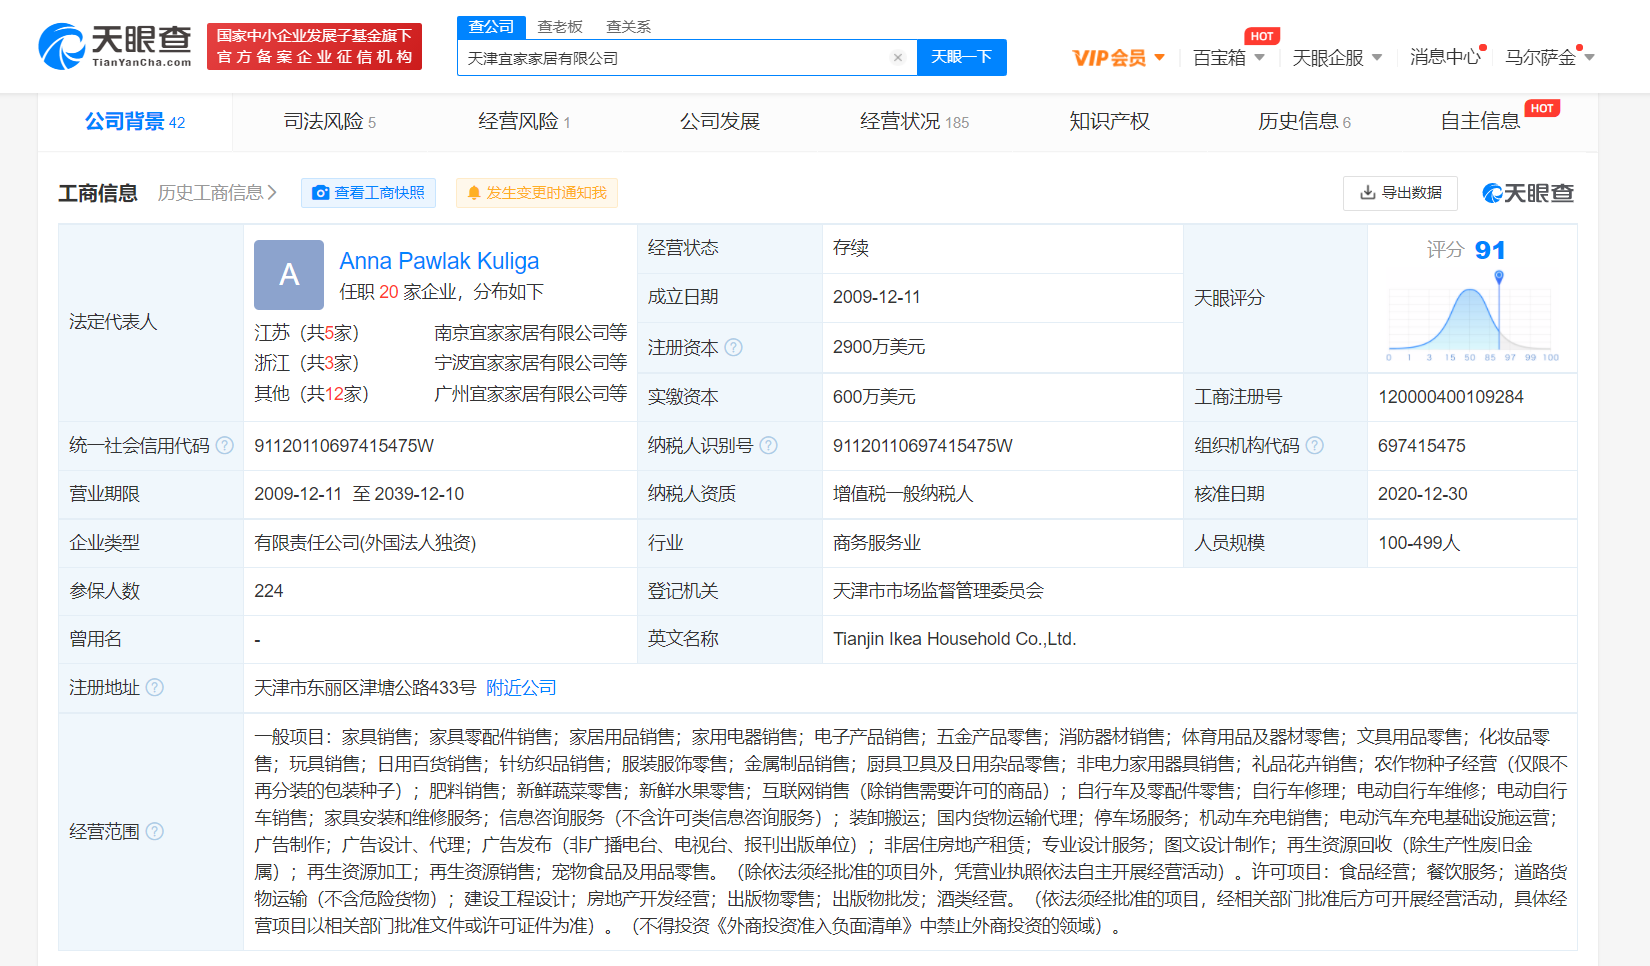Open 南京宜家家居有限公司等 link

coord(530,333)
